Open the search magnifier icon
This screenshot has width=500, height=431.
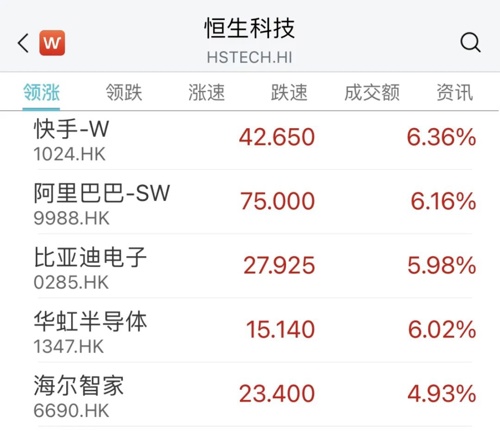[470, 42]
